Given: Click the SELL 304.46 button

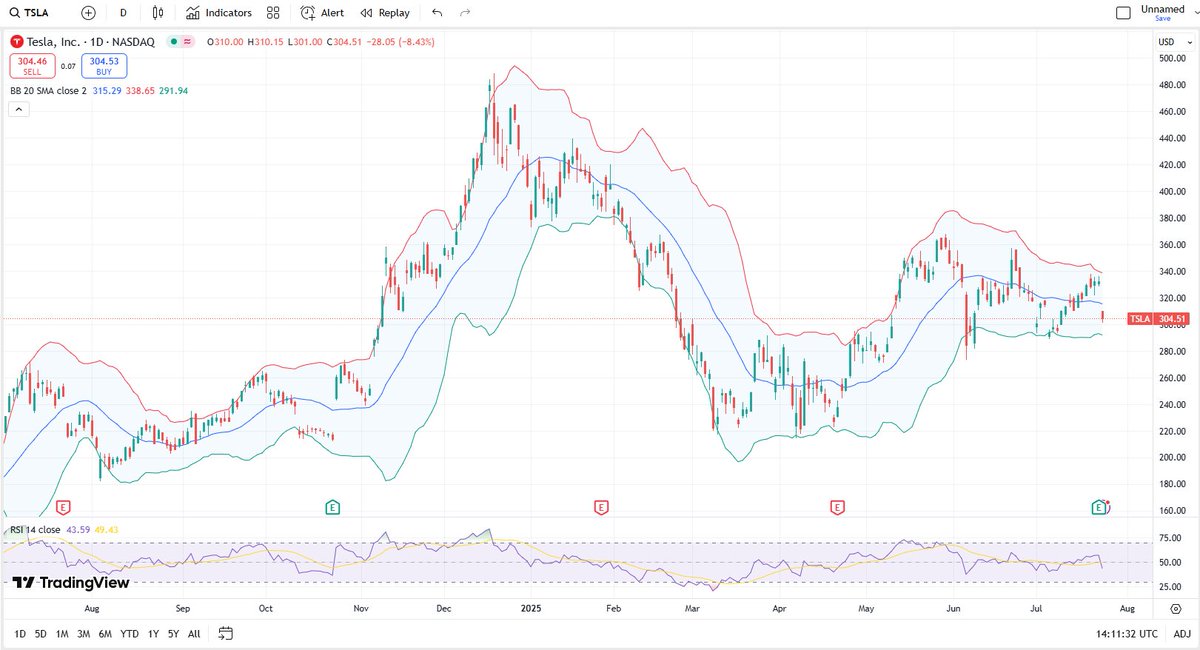Looking at the screenshot, I should pos(33,66).
